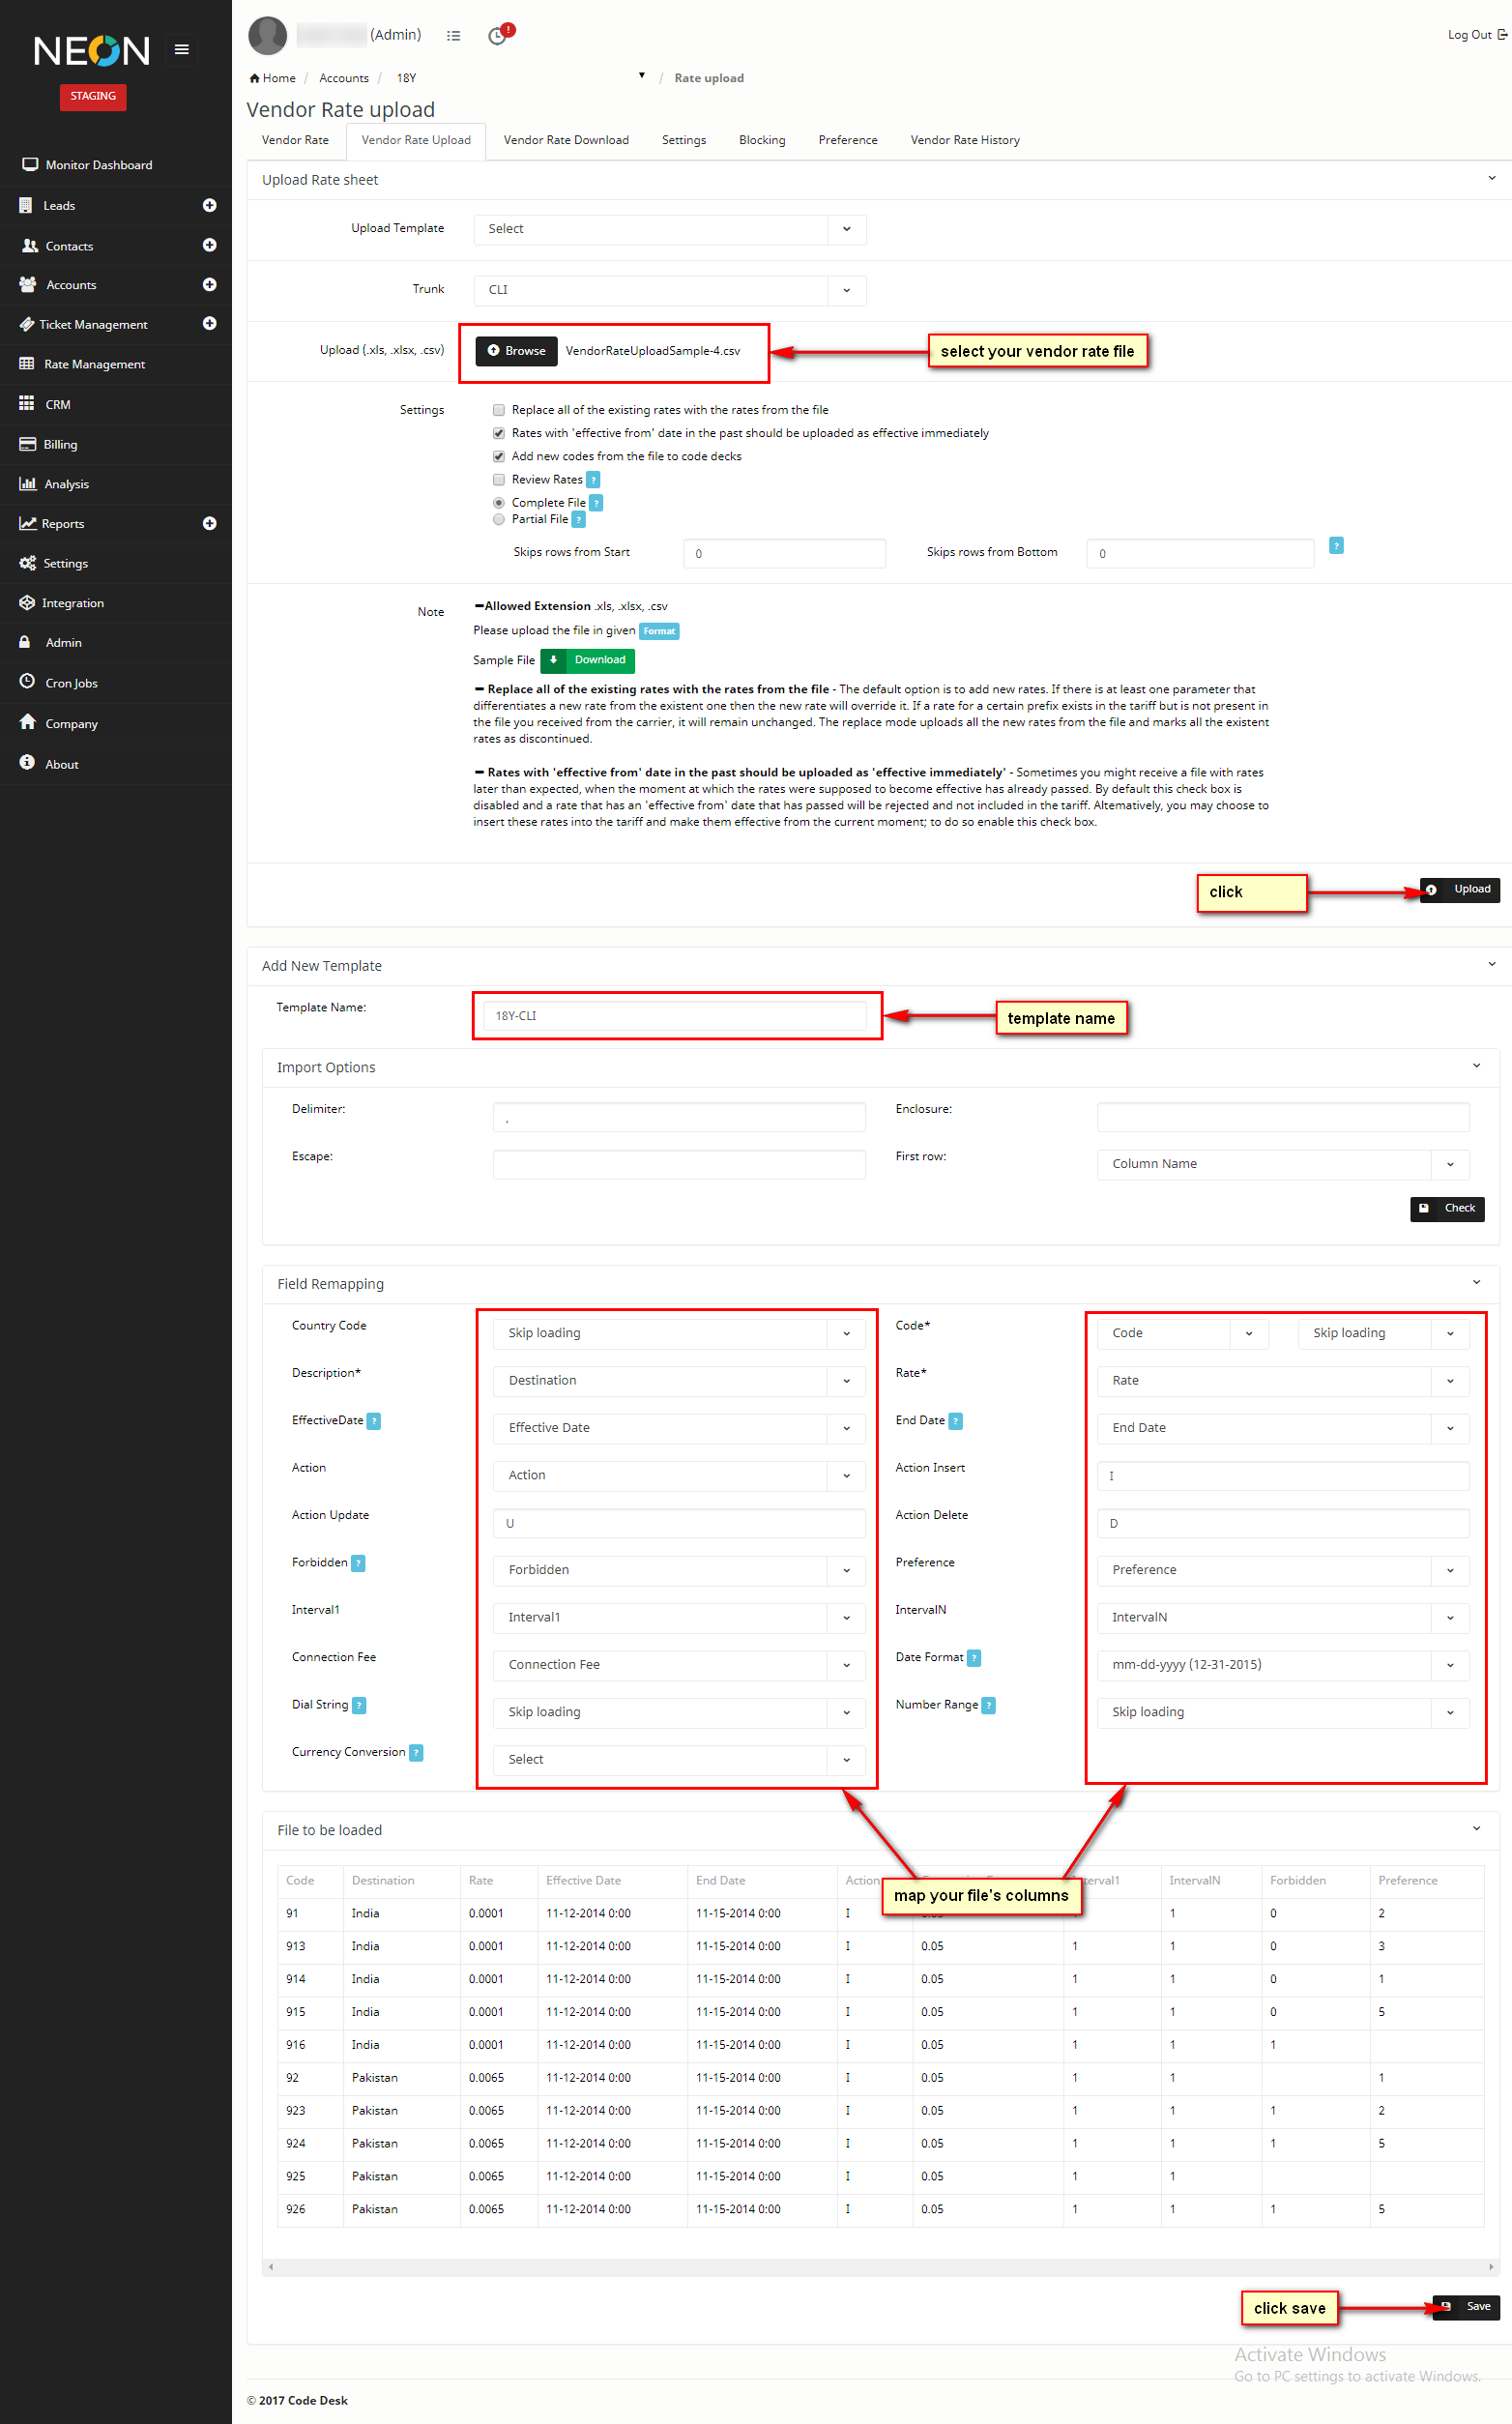
Task: Open the Upload Template dropdown
Action: point(668,229)
